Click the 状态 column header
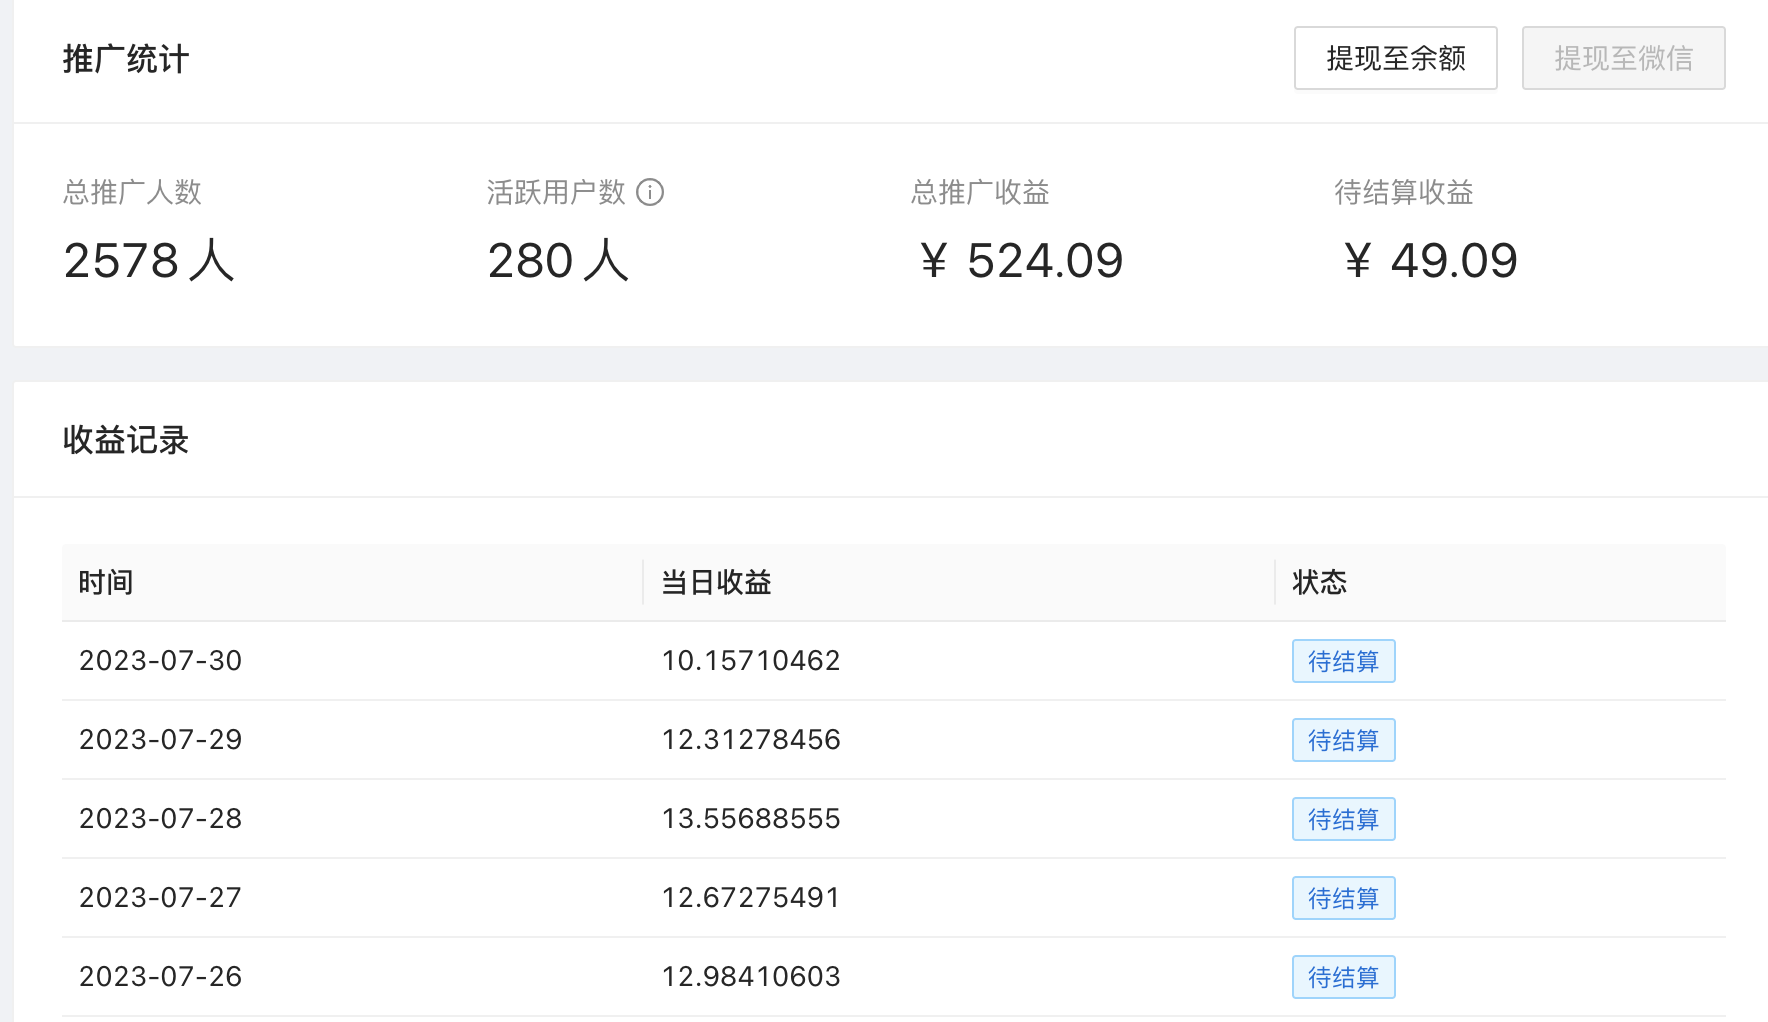Image resolution: width=1768 pixels, height=1022 pixels. click(1319, 582)
